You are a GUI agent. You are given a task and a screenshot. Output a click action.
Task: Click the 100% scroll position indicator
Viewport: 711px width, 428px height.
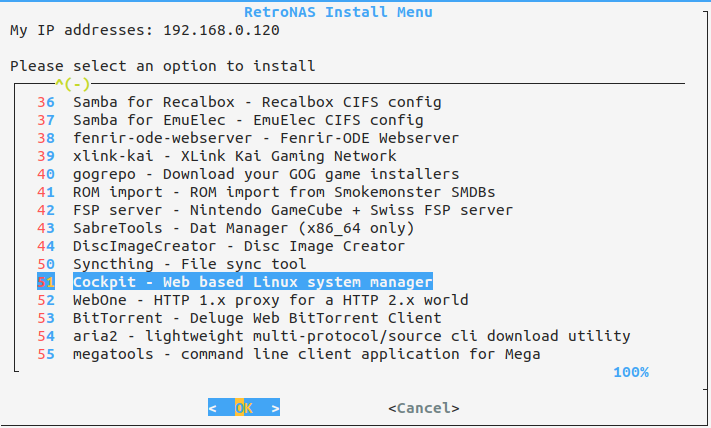[x=631, y=372]
